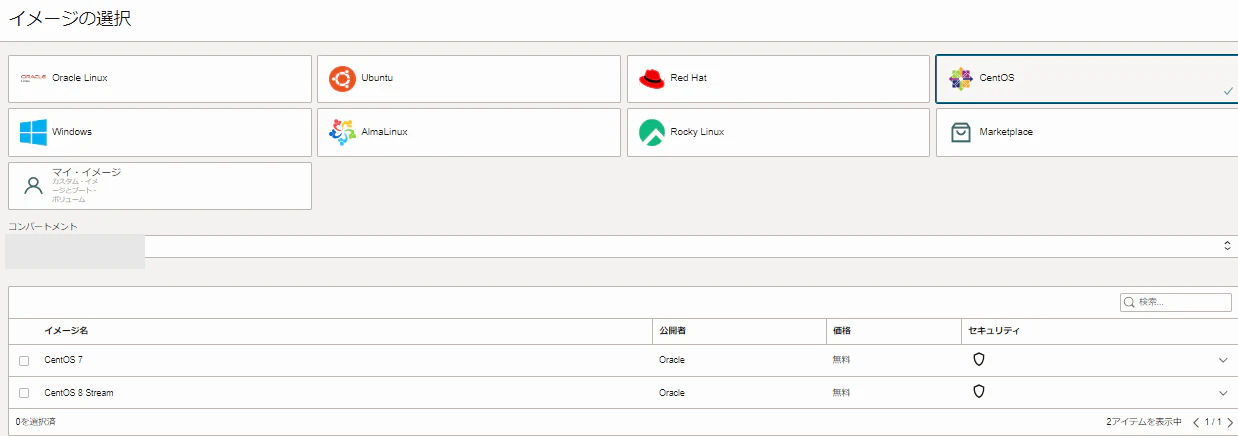The width and height of the screenshot is (1238, 436).
Task: Click the イメージ名 column header
Action: [66, 330]
